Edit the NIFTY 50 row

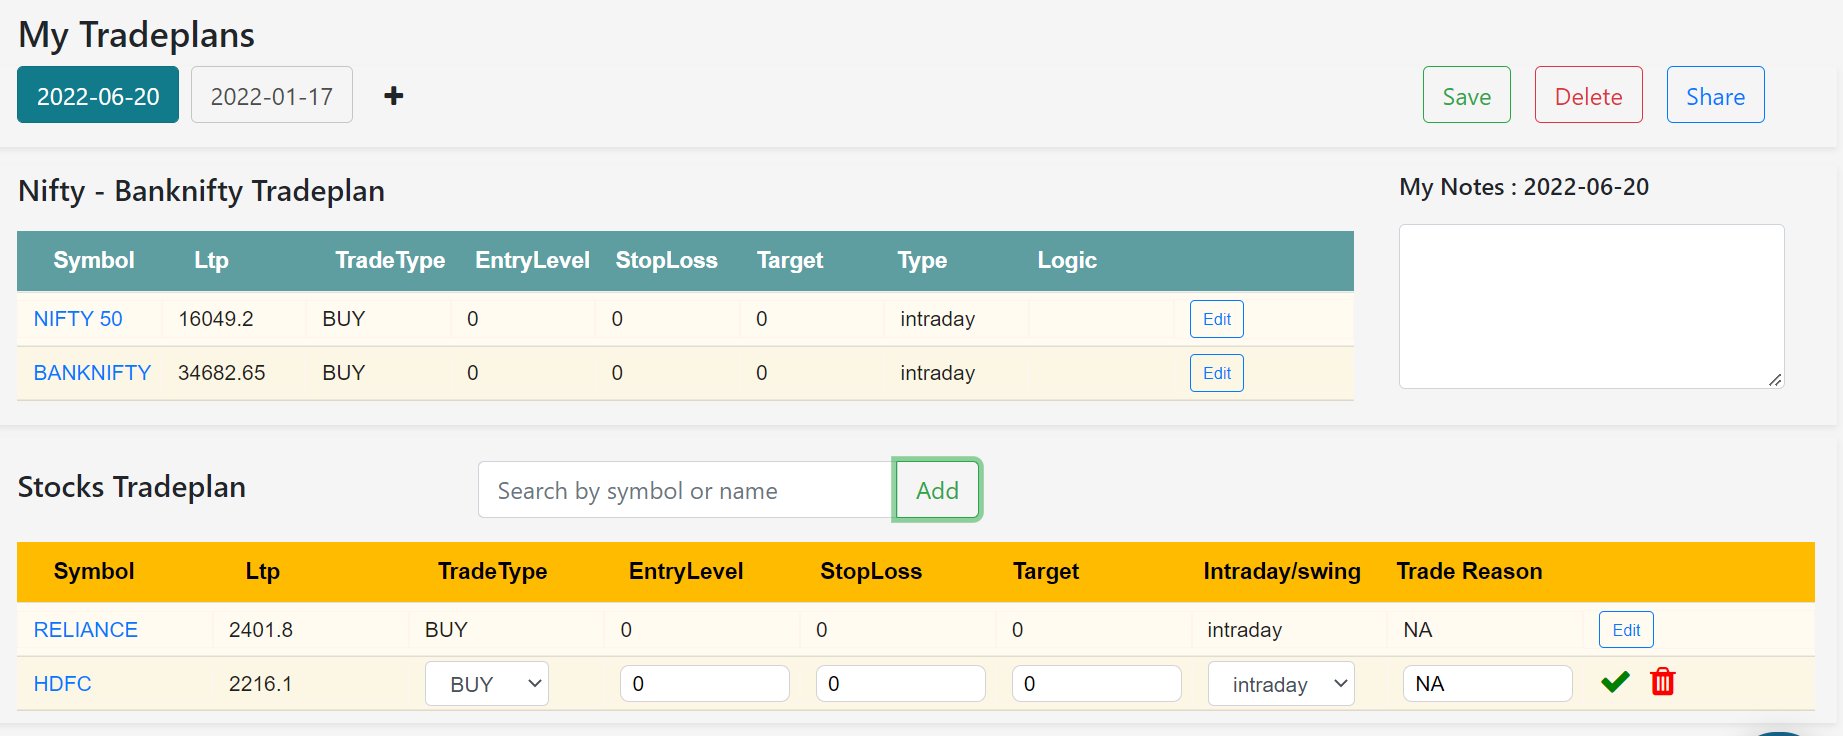[x=1217, y=319]
